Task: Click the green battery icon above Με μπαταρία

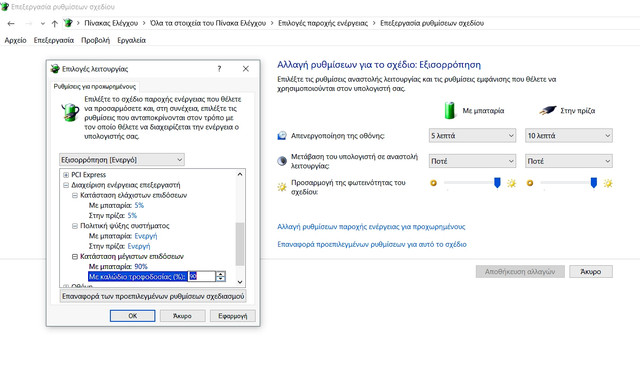Action: [x=449, y=110]
